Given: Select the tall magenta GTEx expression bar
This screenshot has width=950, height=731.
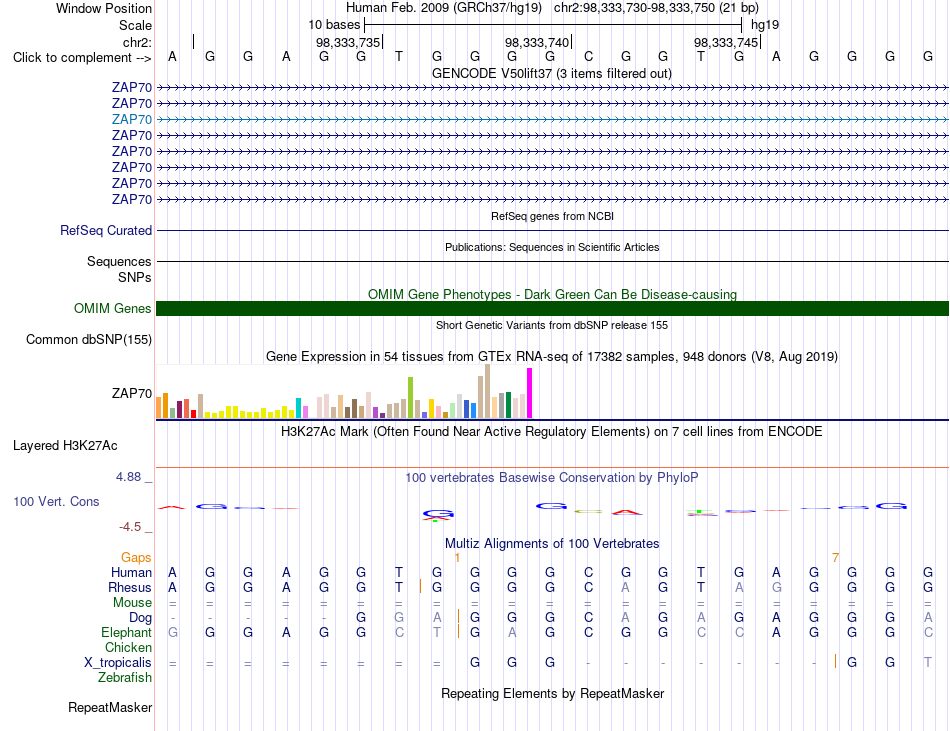Looking at the screenshot, I should pyautogui.click(x=530, y=393).
